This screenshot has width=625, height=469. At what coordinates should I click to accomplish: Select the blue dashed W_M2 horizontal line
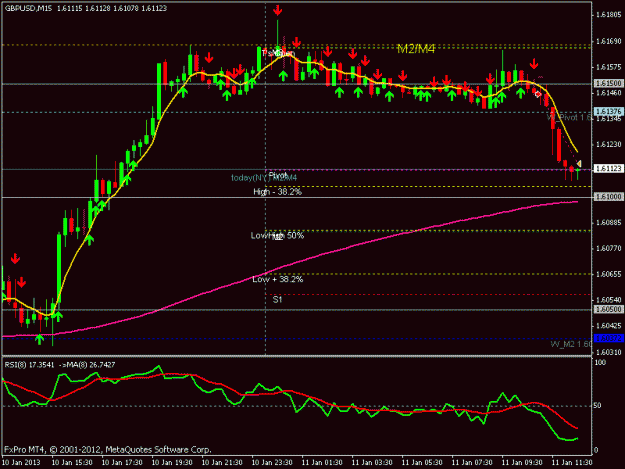pos(297,339)
